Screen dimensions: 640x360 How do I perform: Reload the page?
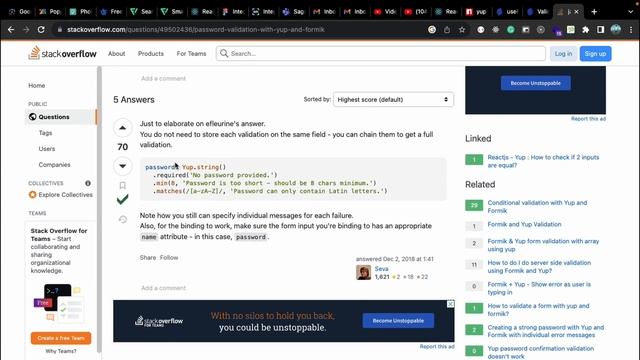pos(41,29)
